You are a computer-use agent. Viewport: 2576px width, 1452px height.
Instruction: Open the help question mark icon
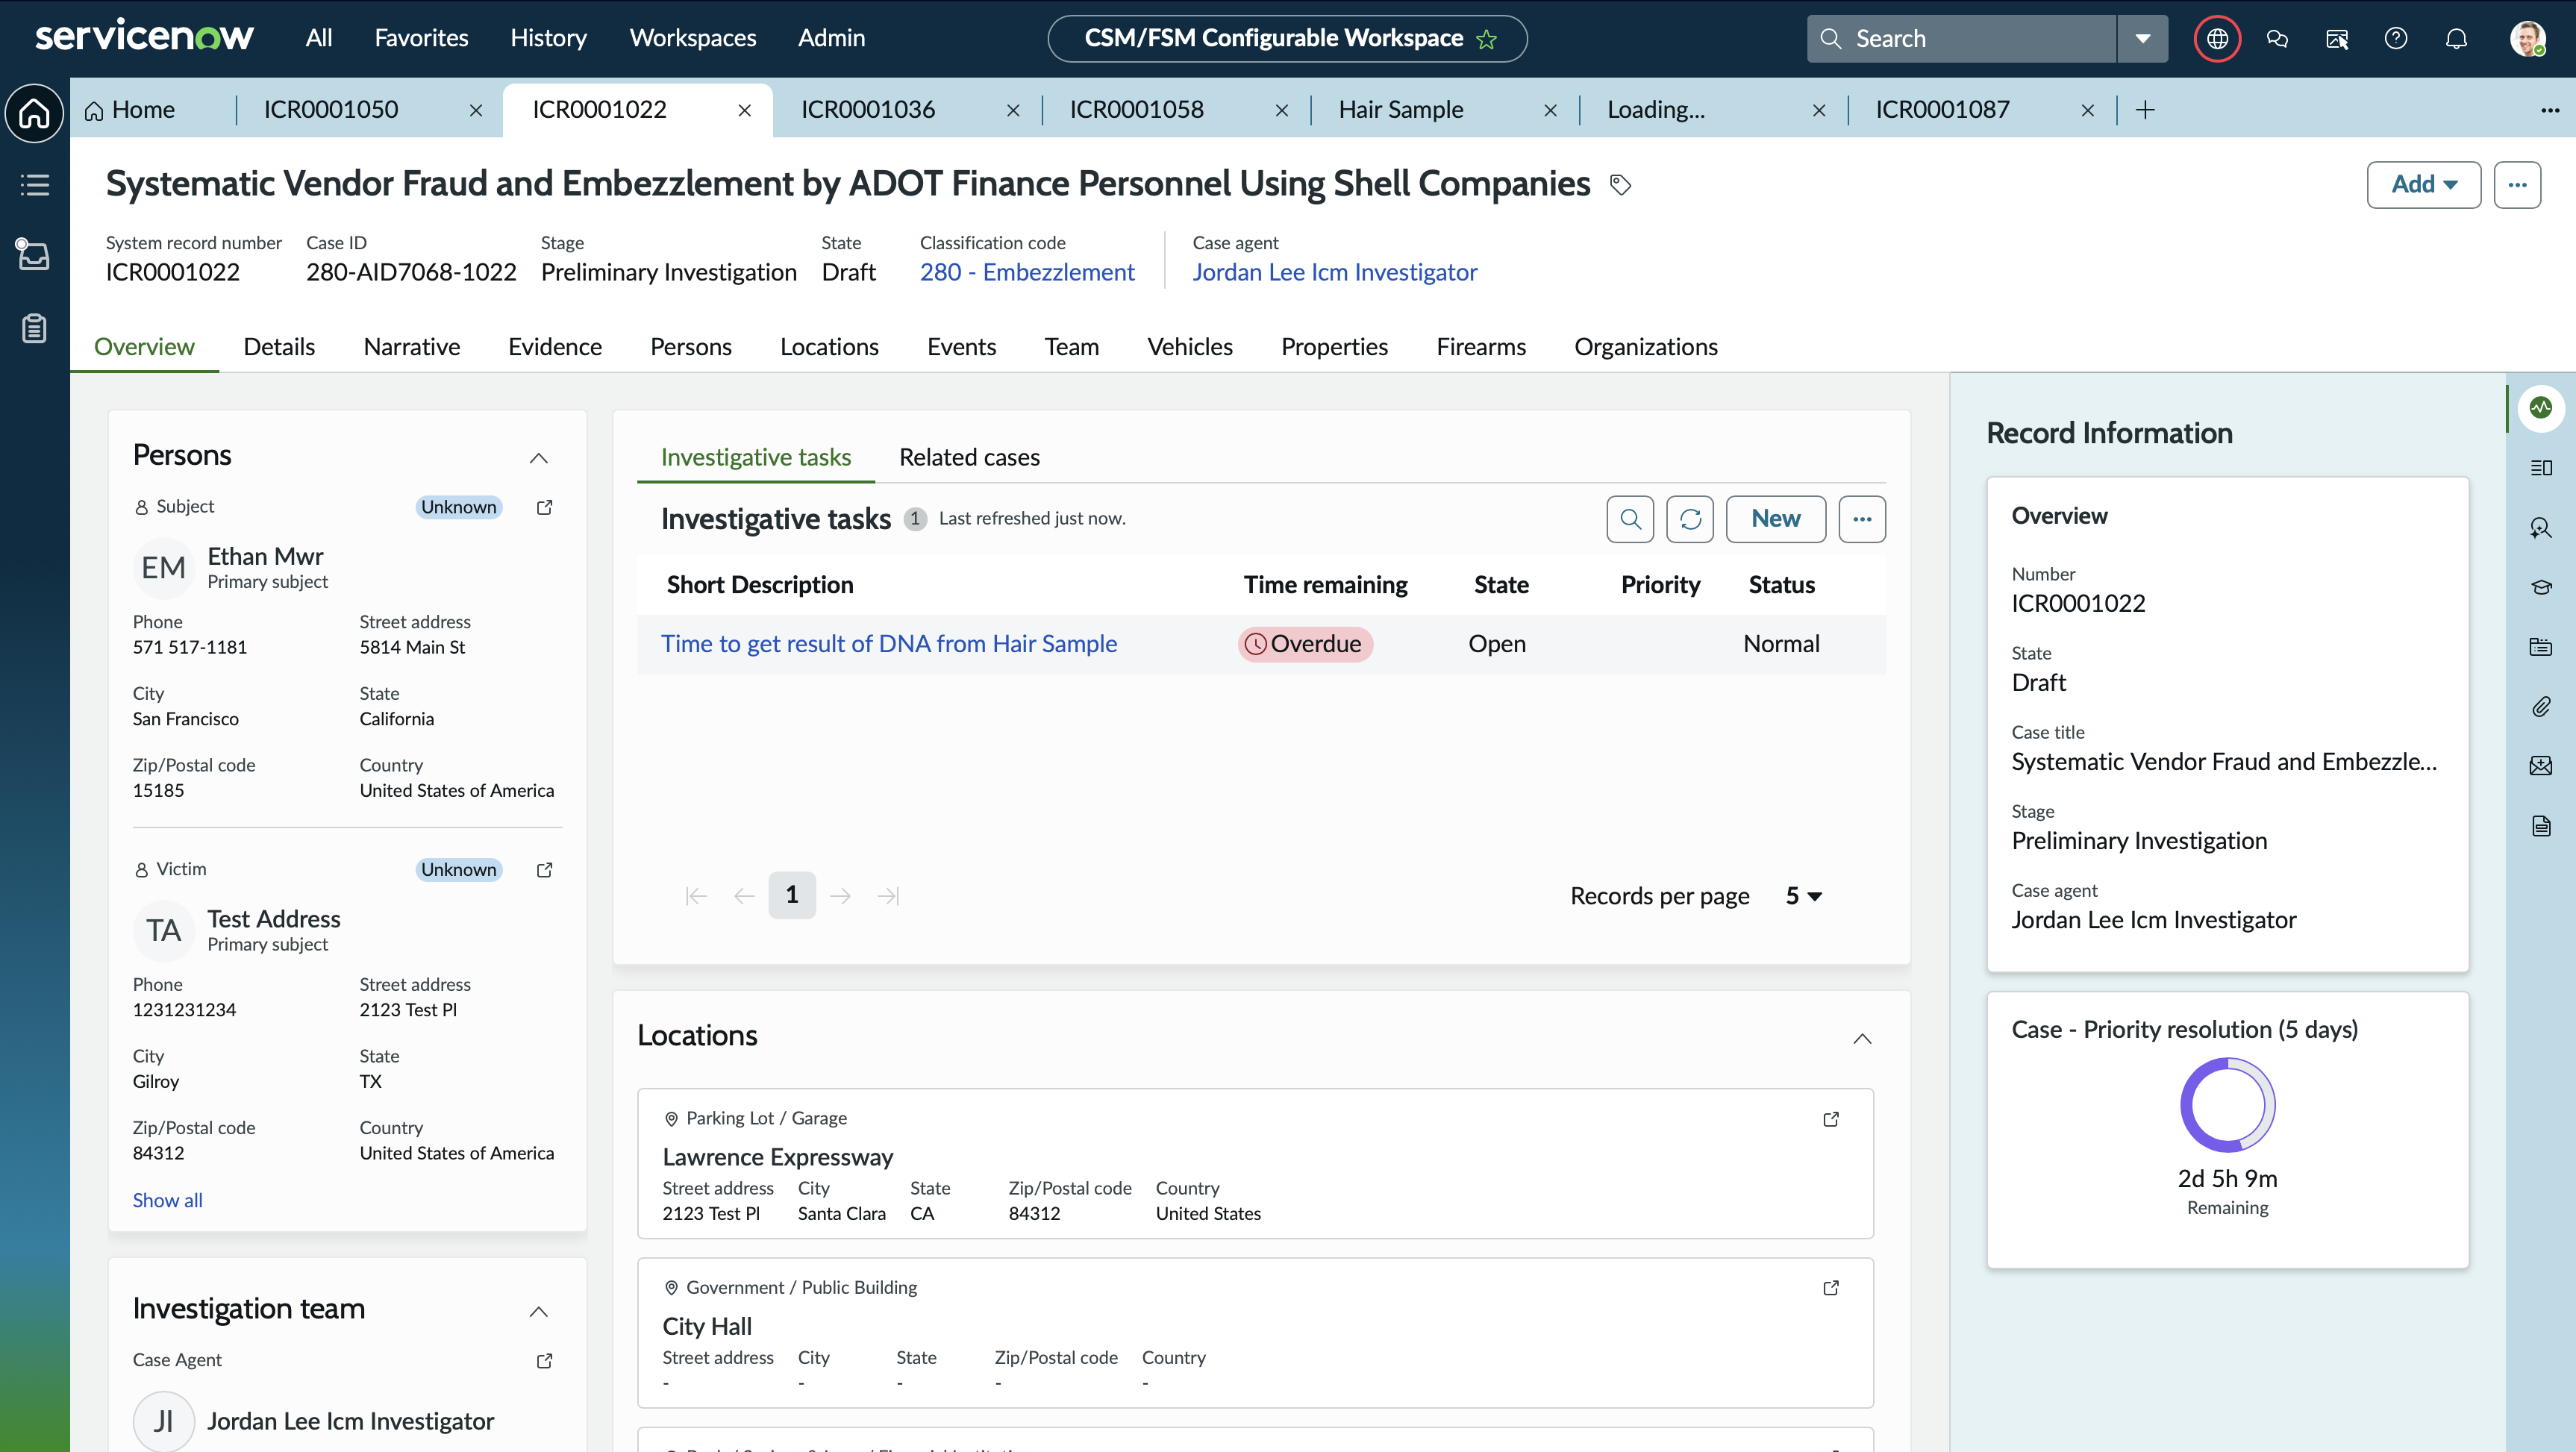2396,38
